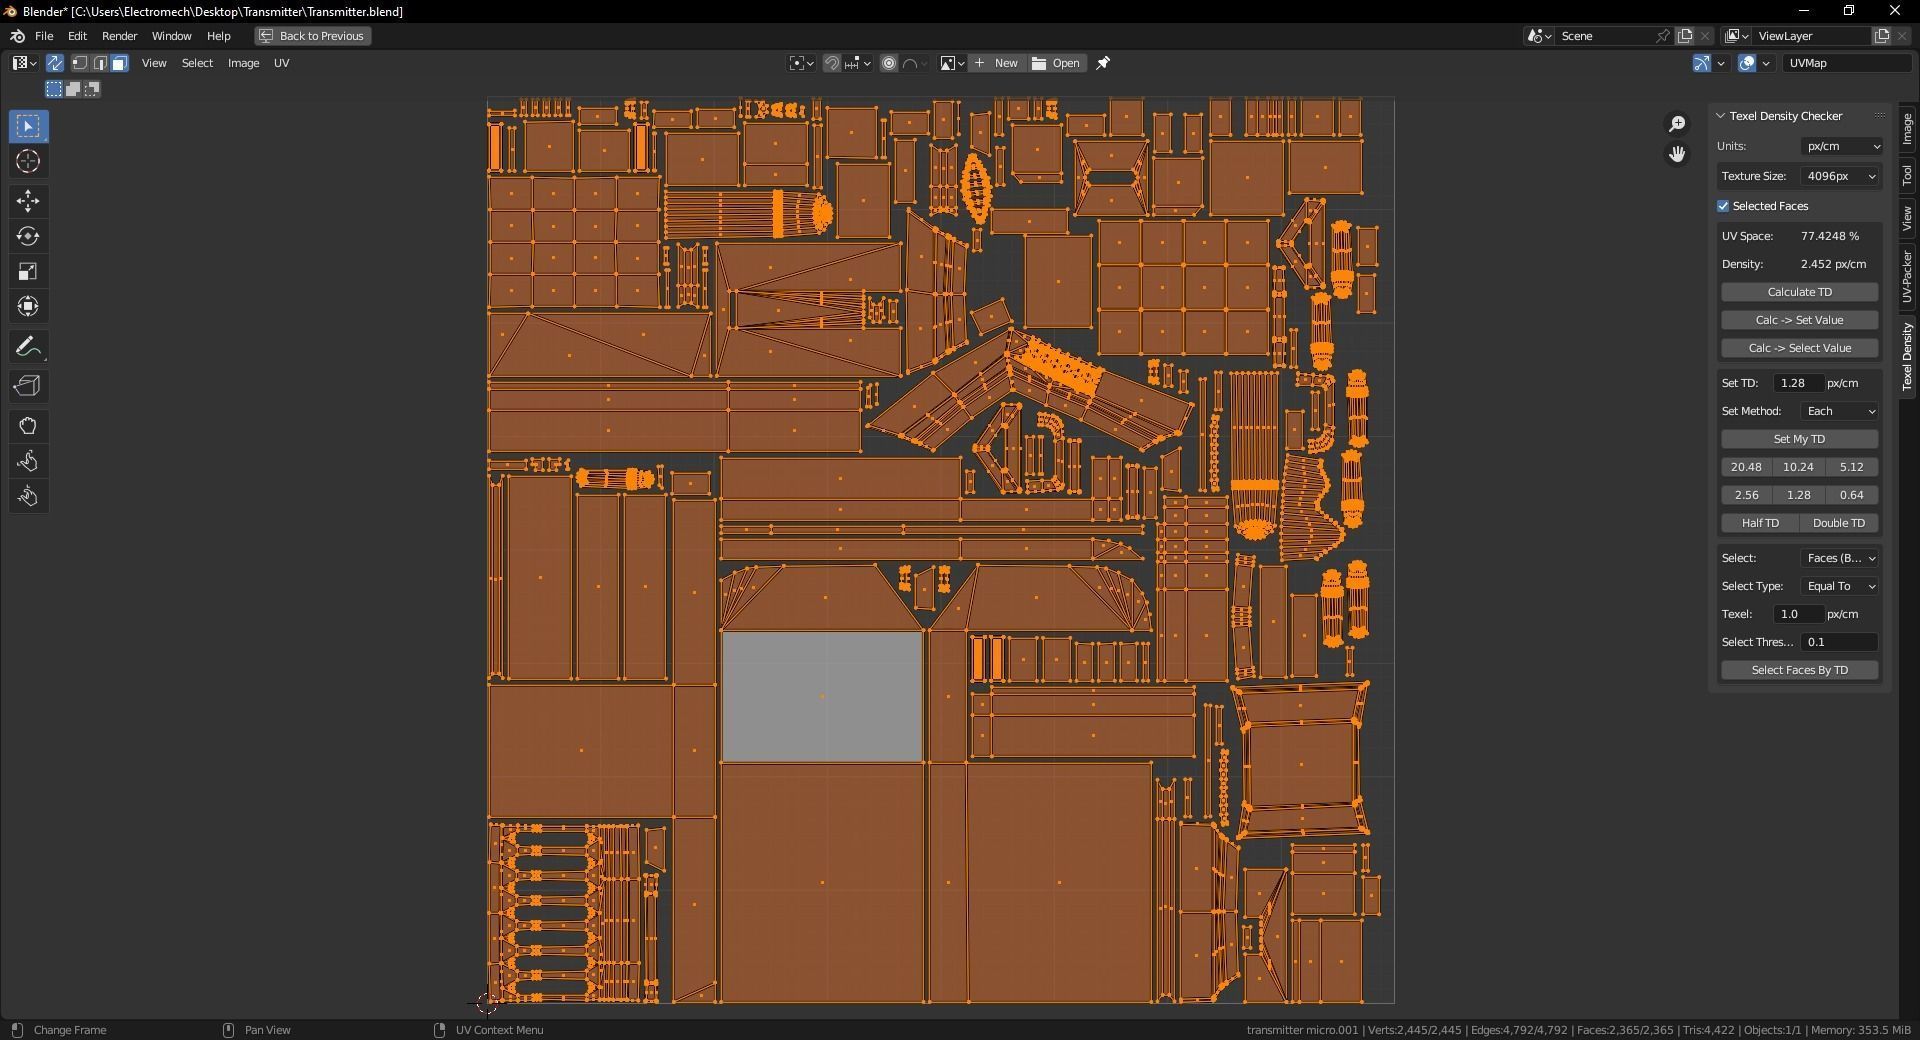The height and width of the screenshot is (1040, 1920).
Task: Open the Render menu
Action: coord(120,36)
